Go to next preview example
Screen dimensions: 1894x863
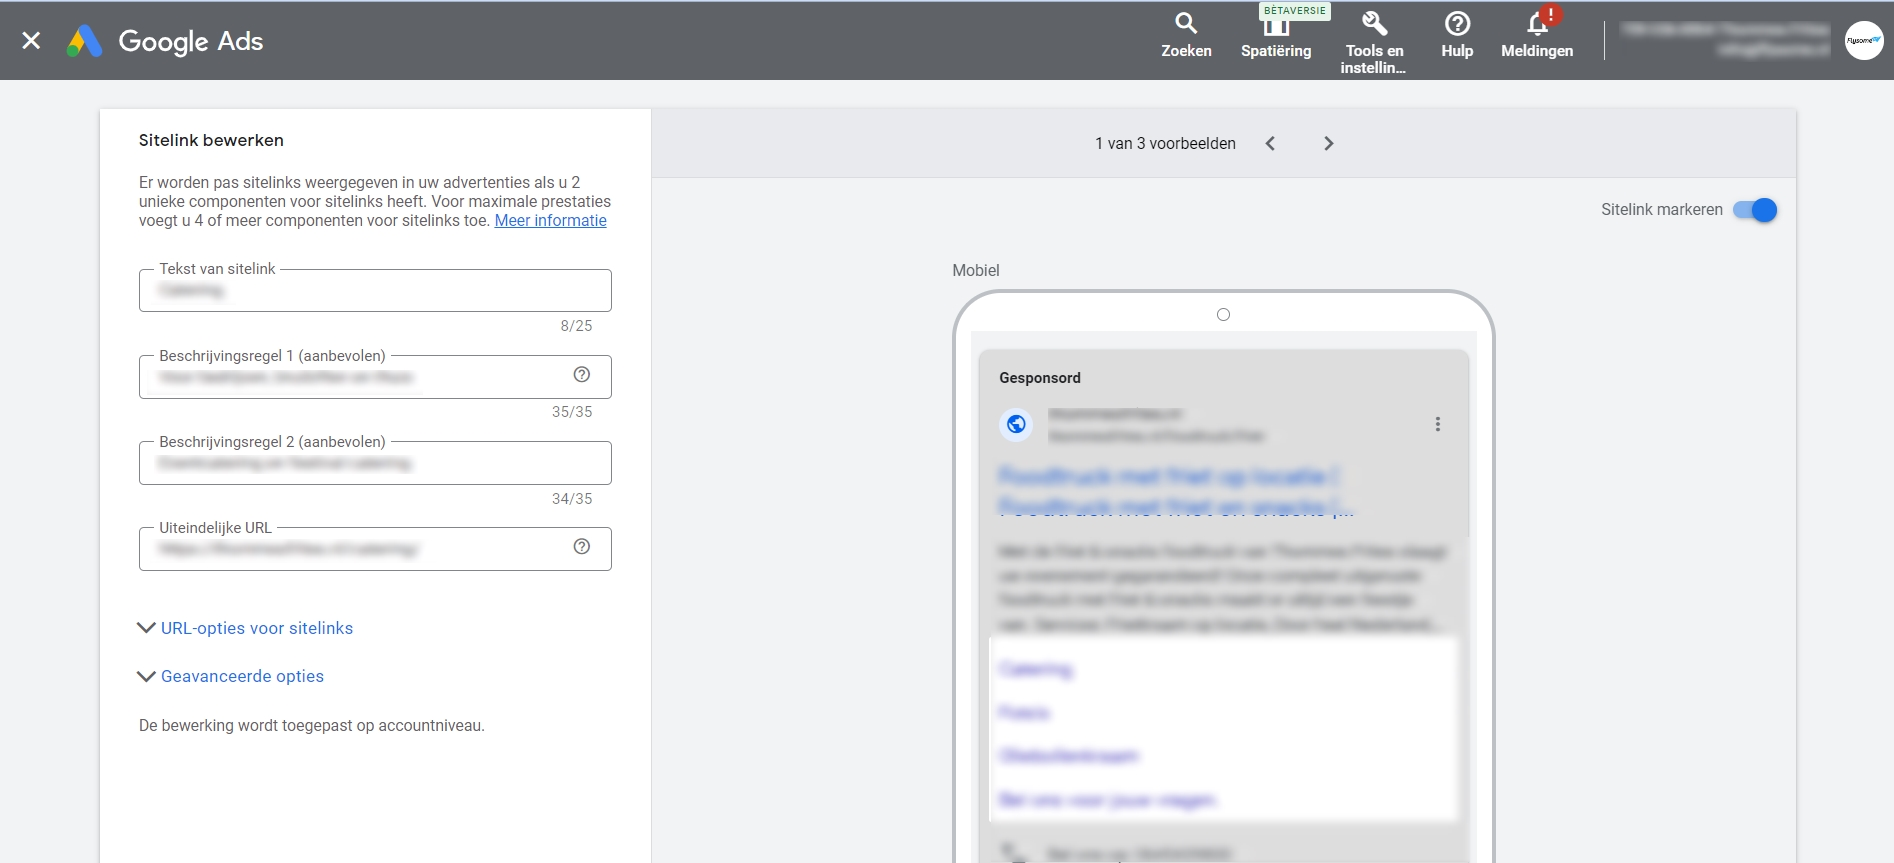point(1329,144)
